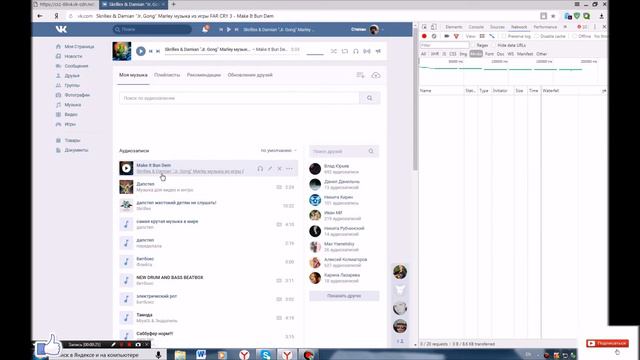This screenshot has width=640, height=360.
Task: Click the large round play button in audio player
Action: point(141,51)
